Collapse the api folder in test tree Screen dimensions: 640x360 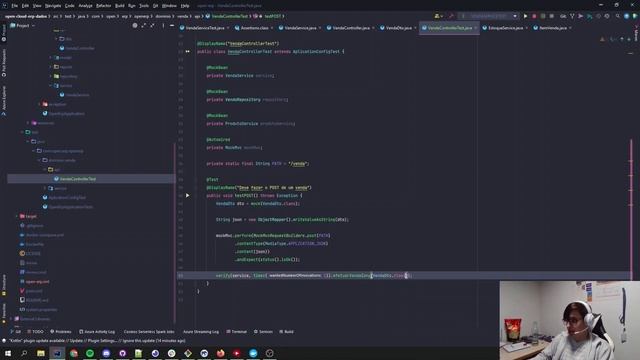pyautogui.click(x=45, y=169)
